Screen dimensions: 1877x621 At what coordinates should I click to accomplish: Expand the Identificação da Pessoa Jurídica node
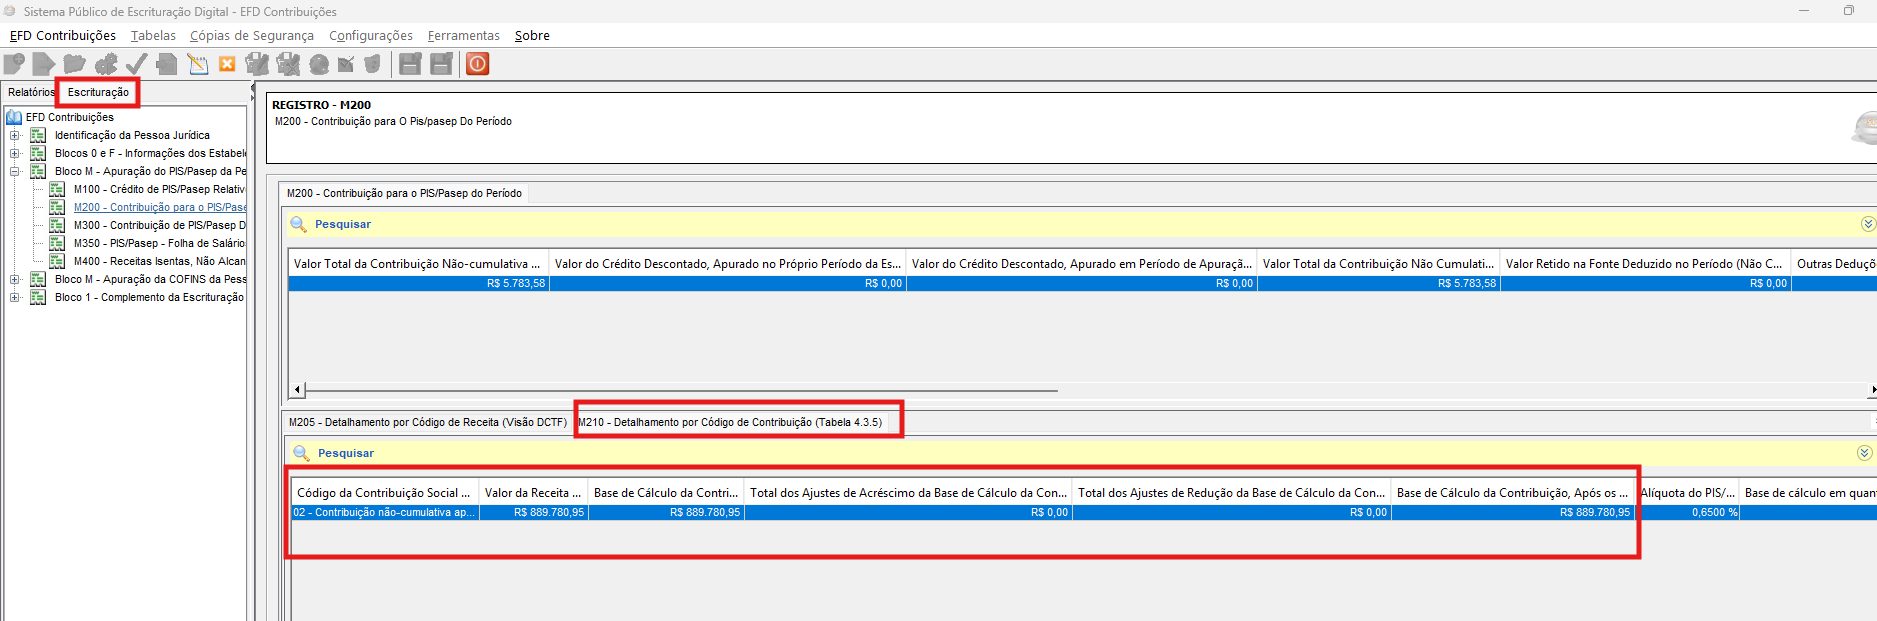(15, 135)
